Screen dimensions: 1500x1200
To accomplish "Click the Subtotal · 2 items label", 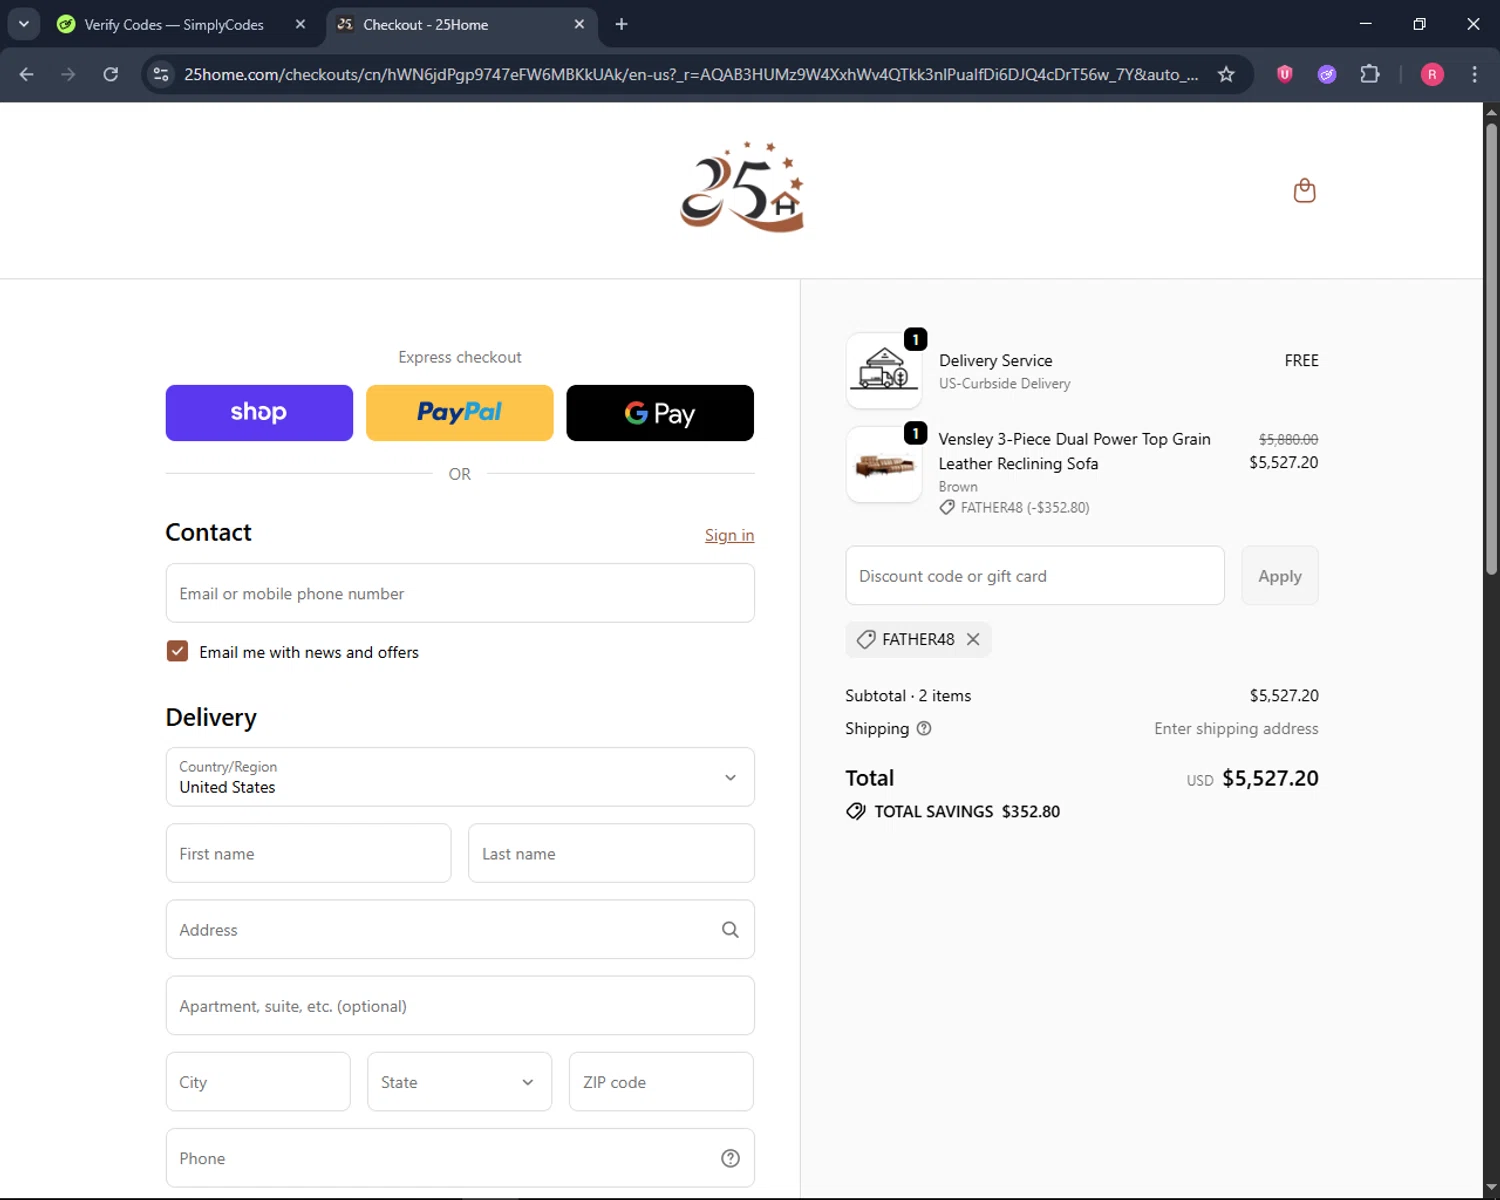I will pos(908,695).
